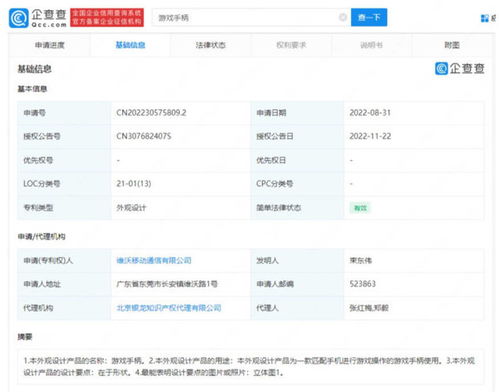Screen dimensions: 499x392
Task: Click the application number CN202230575809.2
Action: pyautogui.click(x=151, y=113)
